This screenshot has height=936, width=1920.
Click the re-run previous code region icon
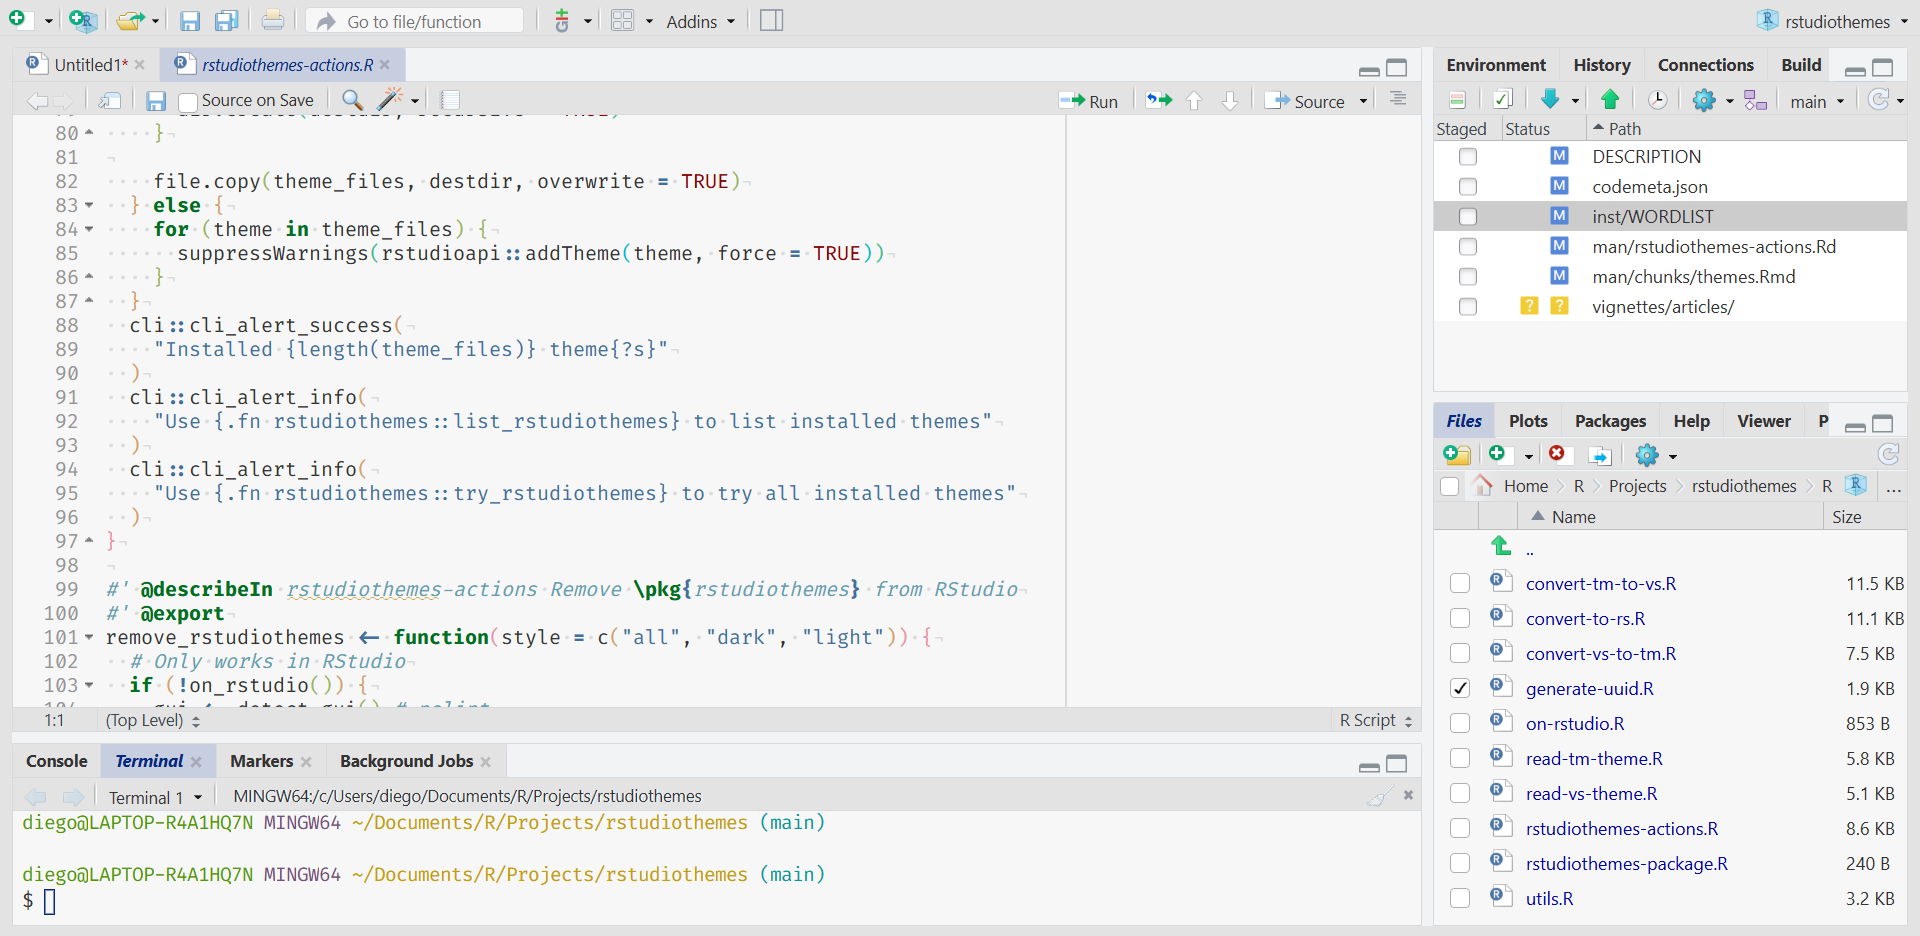1158,100
